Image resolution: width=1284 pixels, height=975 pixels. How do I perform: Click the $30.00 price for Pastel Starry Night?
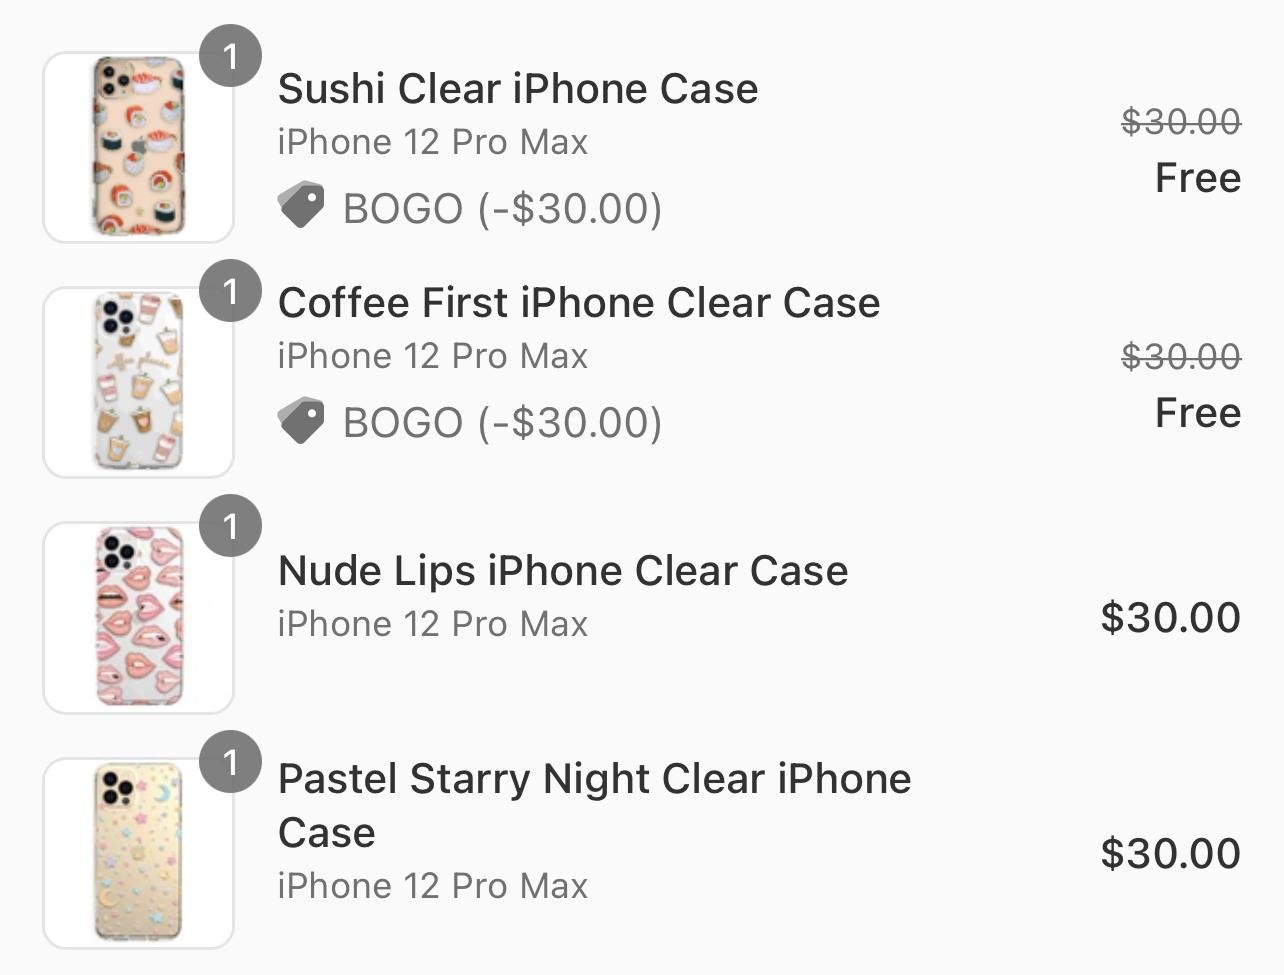pos(1171,853)
